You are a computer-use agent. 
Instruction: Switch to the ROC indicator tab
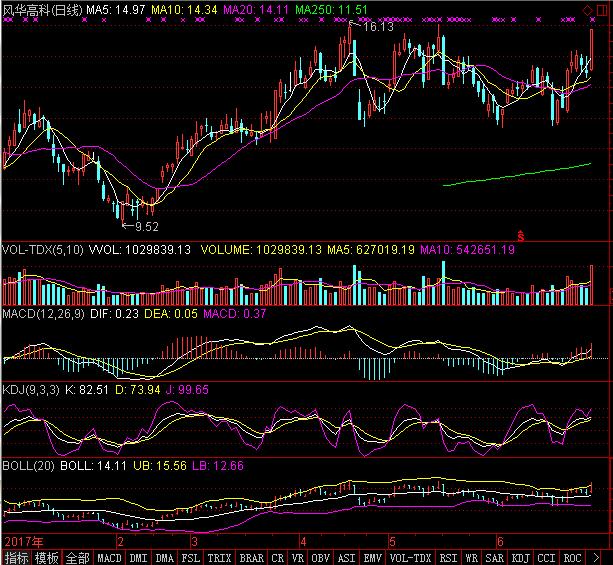(572, 558)
